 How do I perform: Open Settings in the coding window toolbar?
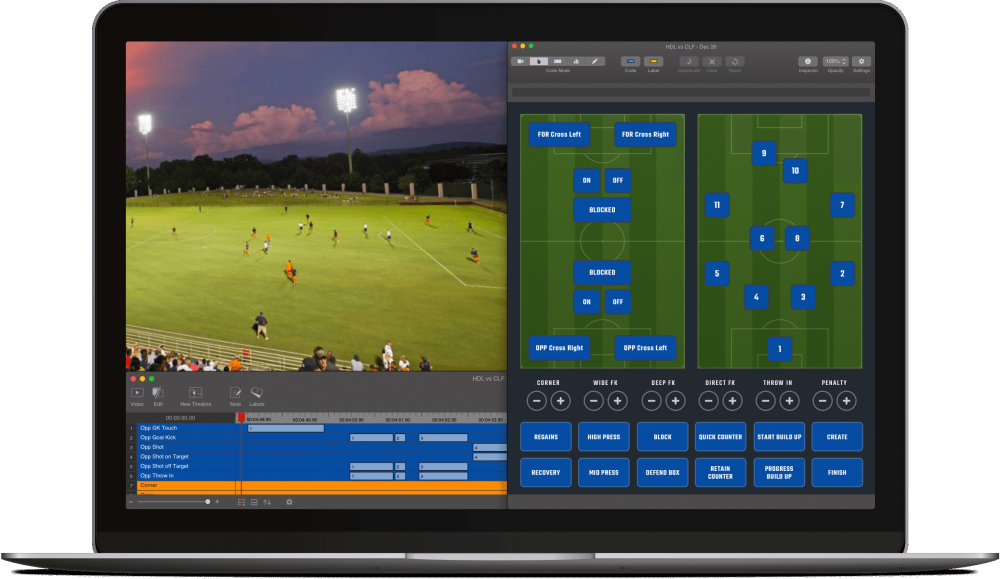point(862,61)
